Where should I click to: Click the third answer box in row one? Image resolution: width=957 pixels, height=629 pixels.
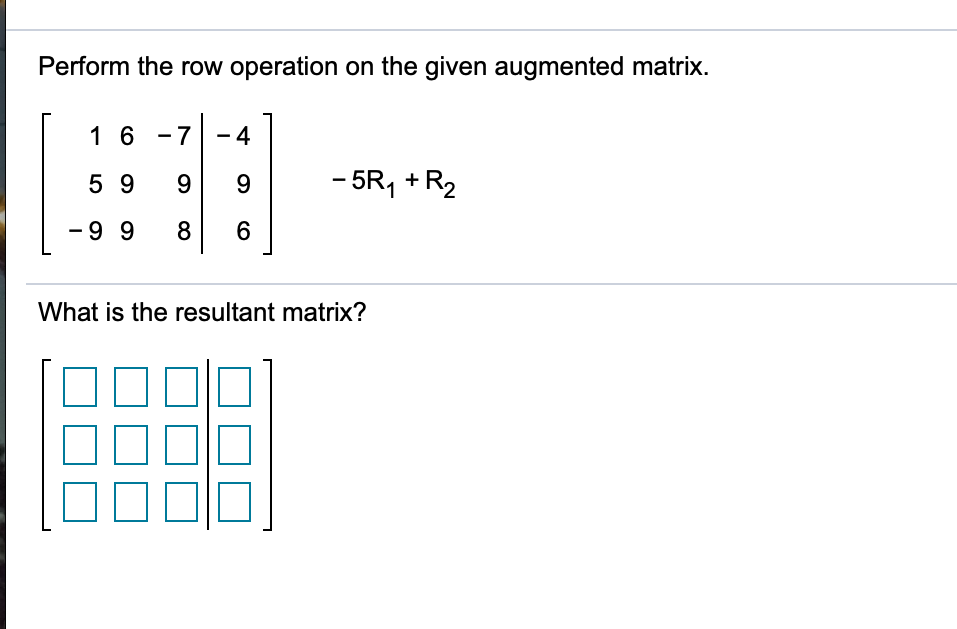point(179,388)
